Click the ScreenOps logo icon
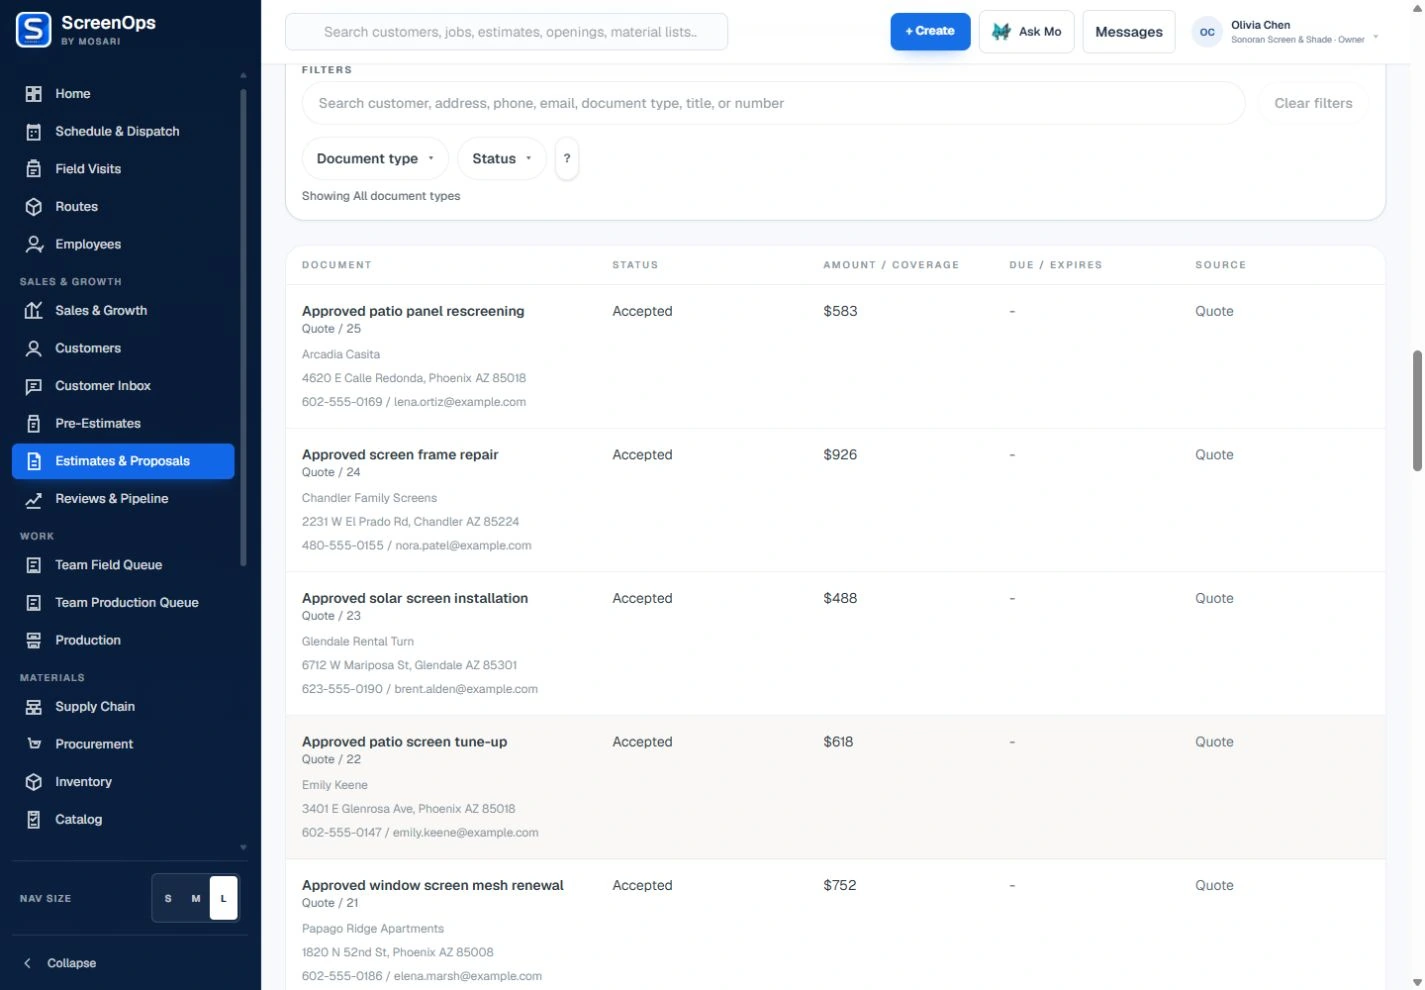This screenshot has height=990, width=1425. (x=34, y=30)
